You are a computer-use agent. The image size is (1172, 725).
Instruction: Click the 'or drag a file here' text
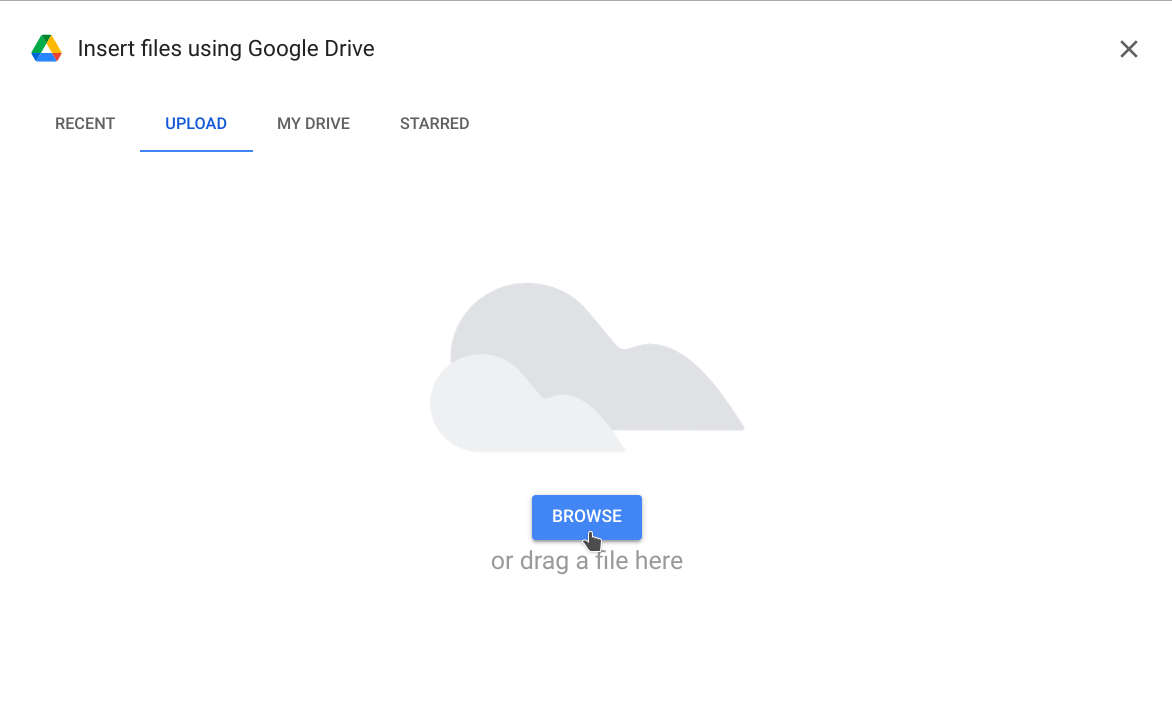tap(587, 561)
